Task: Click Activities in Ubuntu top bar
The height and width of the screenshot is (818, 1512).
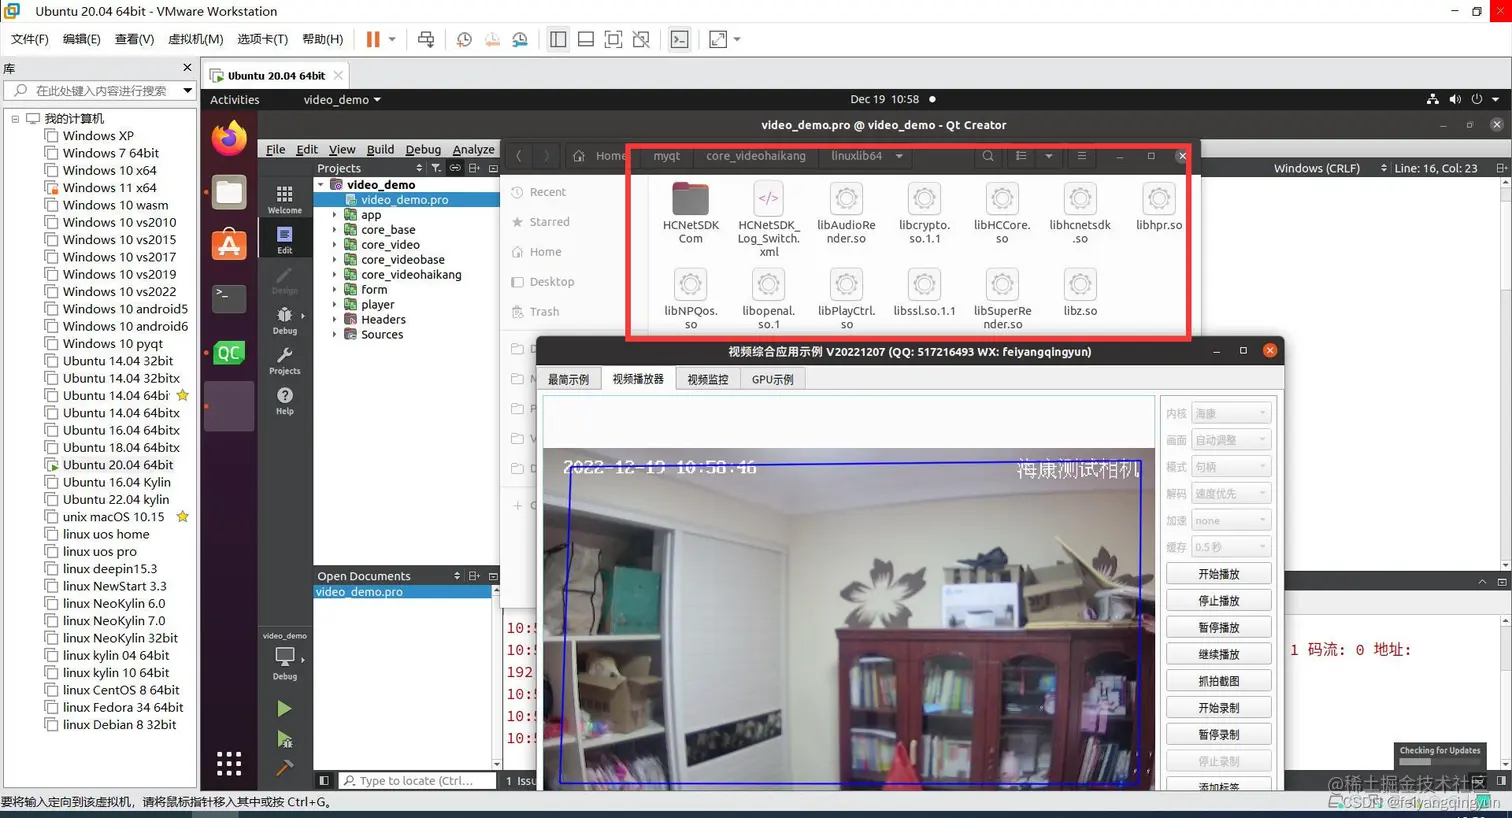Action: point(235,99)
